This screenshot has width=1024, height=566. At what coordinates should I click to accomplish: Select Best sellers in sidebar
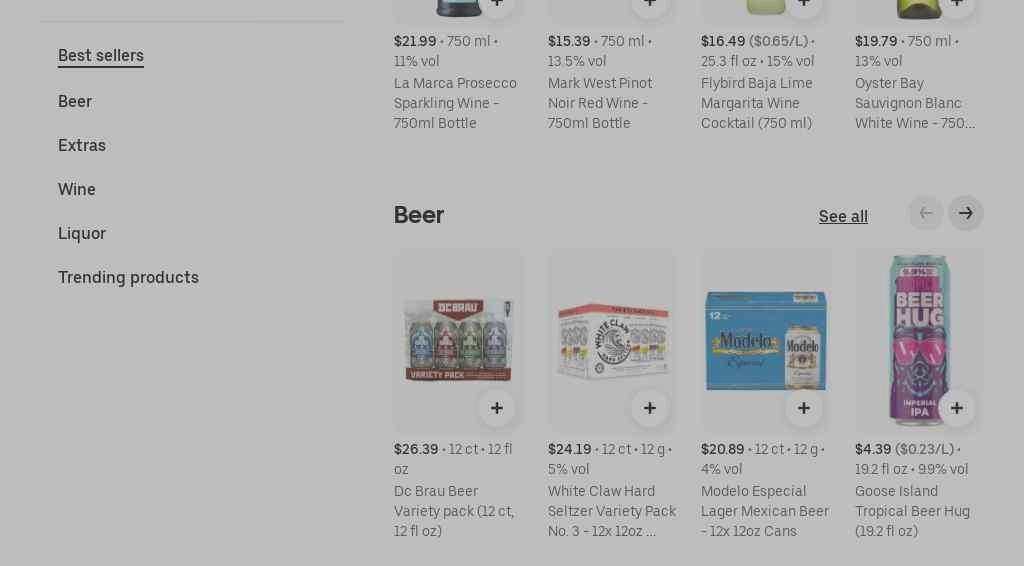101,56
